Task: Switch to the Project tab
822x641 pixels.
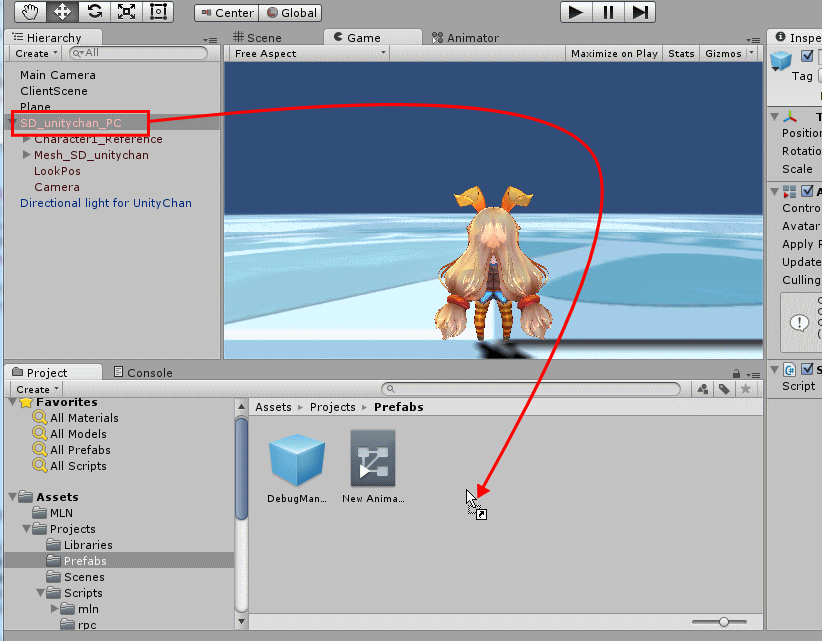Action: [x=53, y=372]
